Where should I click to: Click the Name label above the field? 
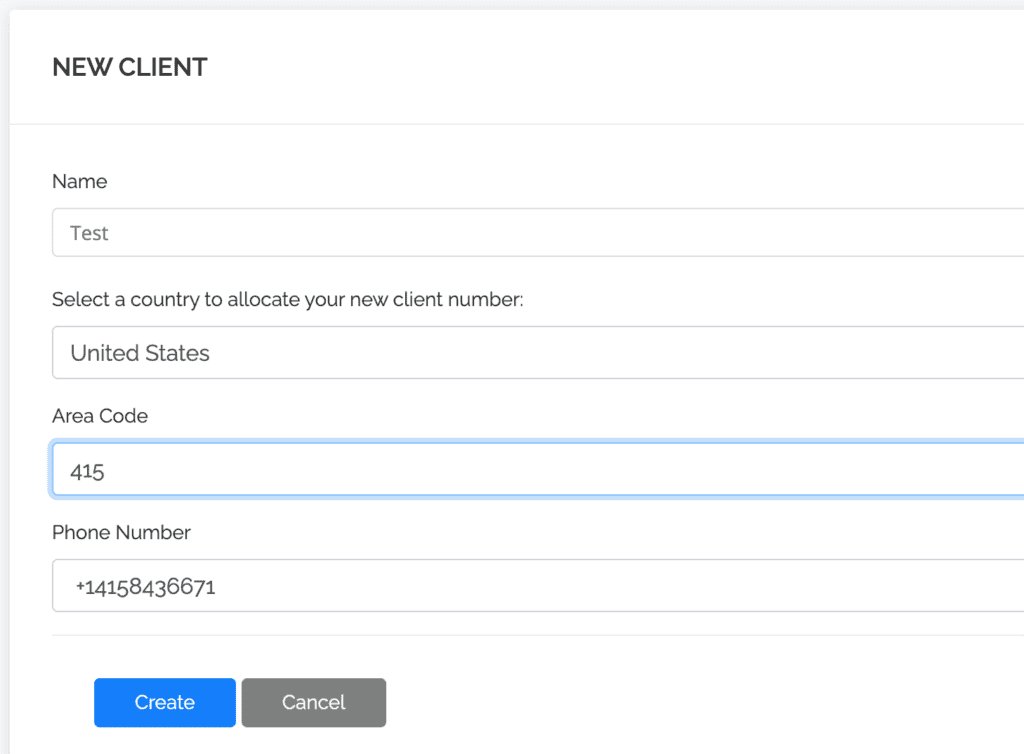[79, 182]
